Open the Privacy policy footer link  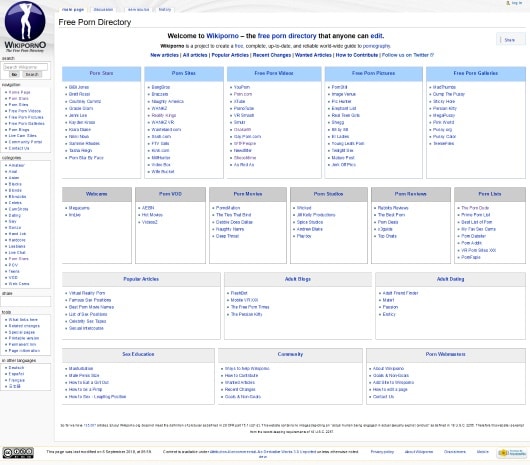pyautogui.click(x=382, y=452)
